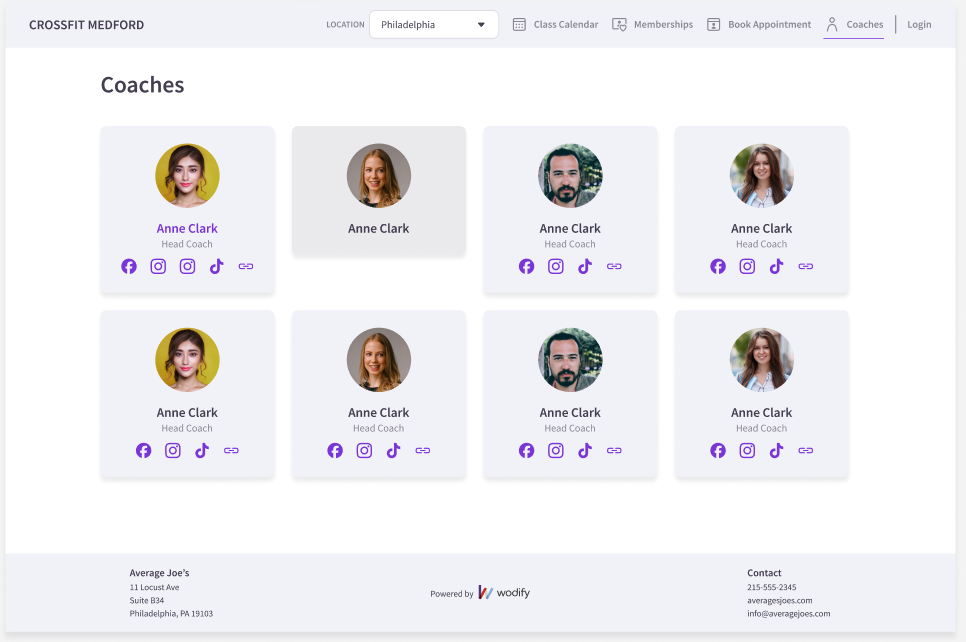Click the "11 Locust Ave" address text
Screen dimensions: 966x642
155,587
